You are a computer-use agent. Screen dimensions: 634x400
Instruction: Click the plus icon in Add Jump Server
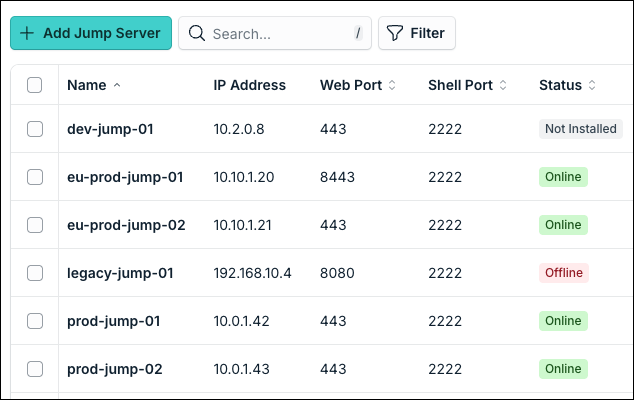tap(27, 33)
